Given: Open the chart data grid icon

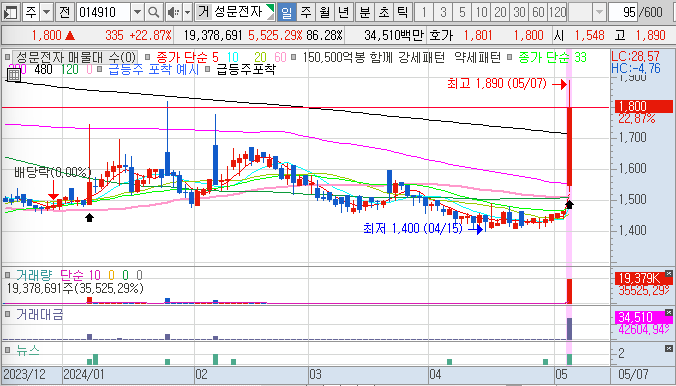Looking at the screenshot, I should [x=14, y=75].
